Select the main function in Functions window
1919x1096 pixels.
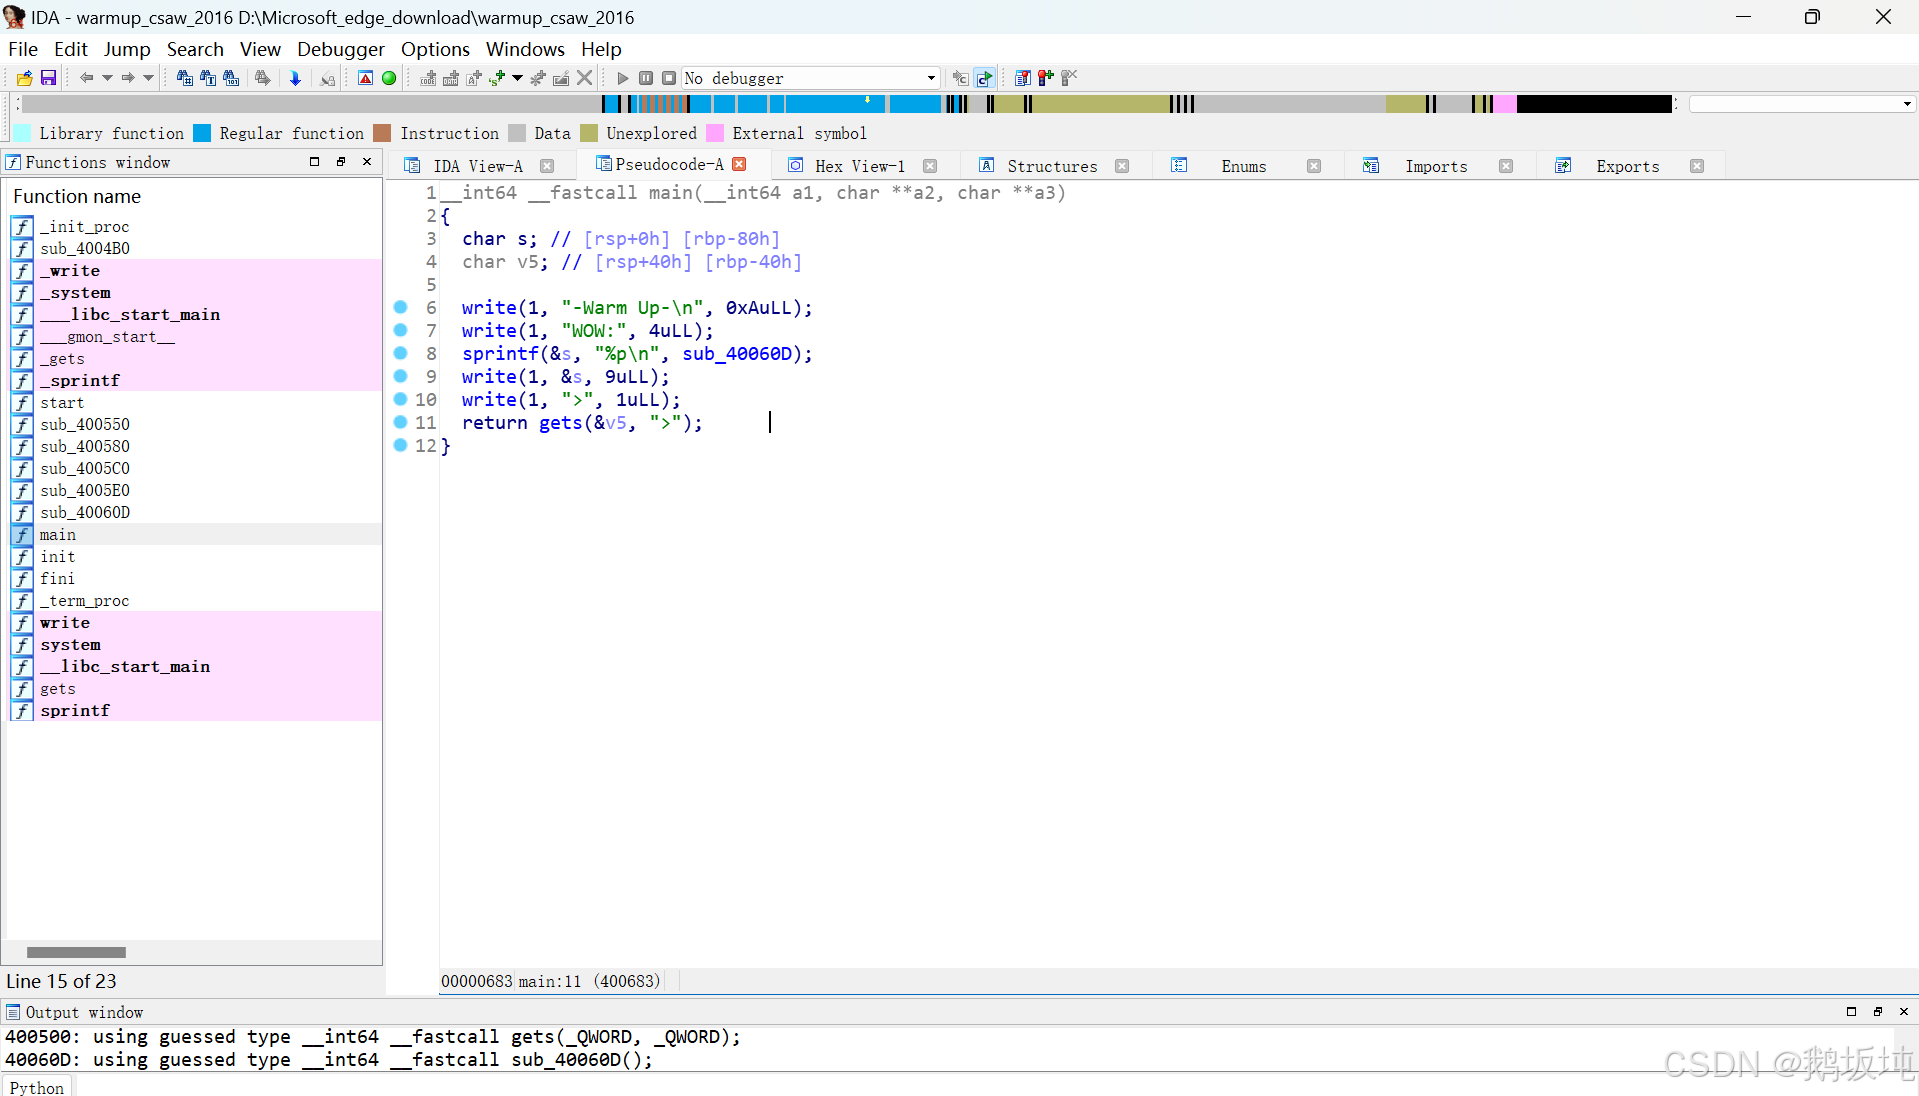(x=58, y=535)
